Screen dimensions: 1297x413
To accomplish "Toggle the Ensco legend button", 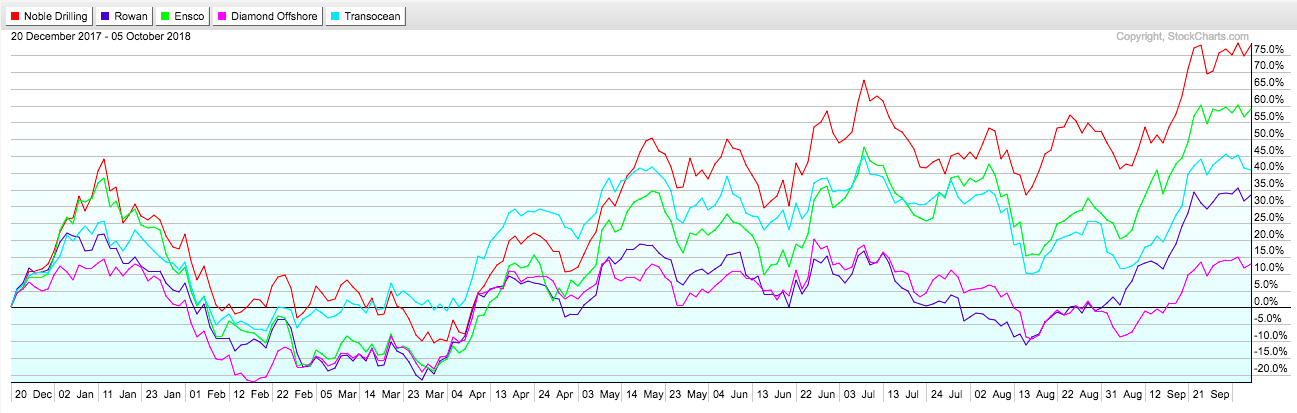I will [x=184, y=16].
